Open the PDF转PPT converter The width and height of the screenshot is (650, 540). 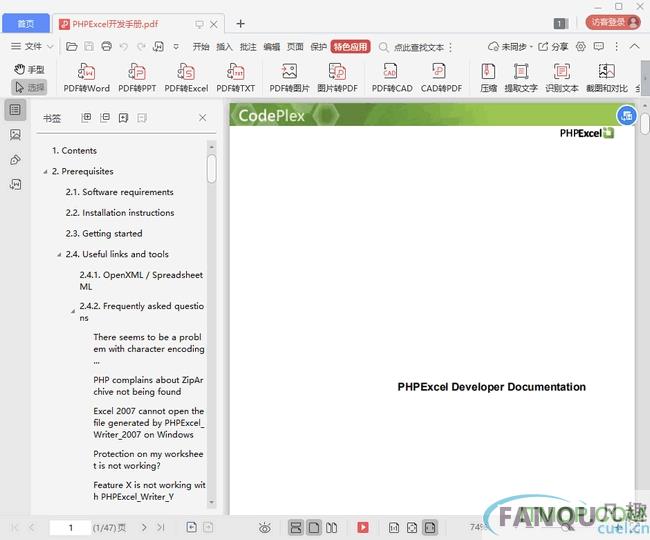tap(137, 77)
